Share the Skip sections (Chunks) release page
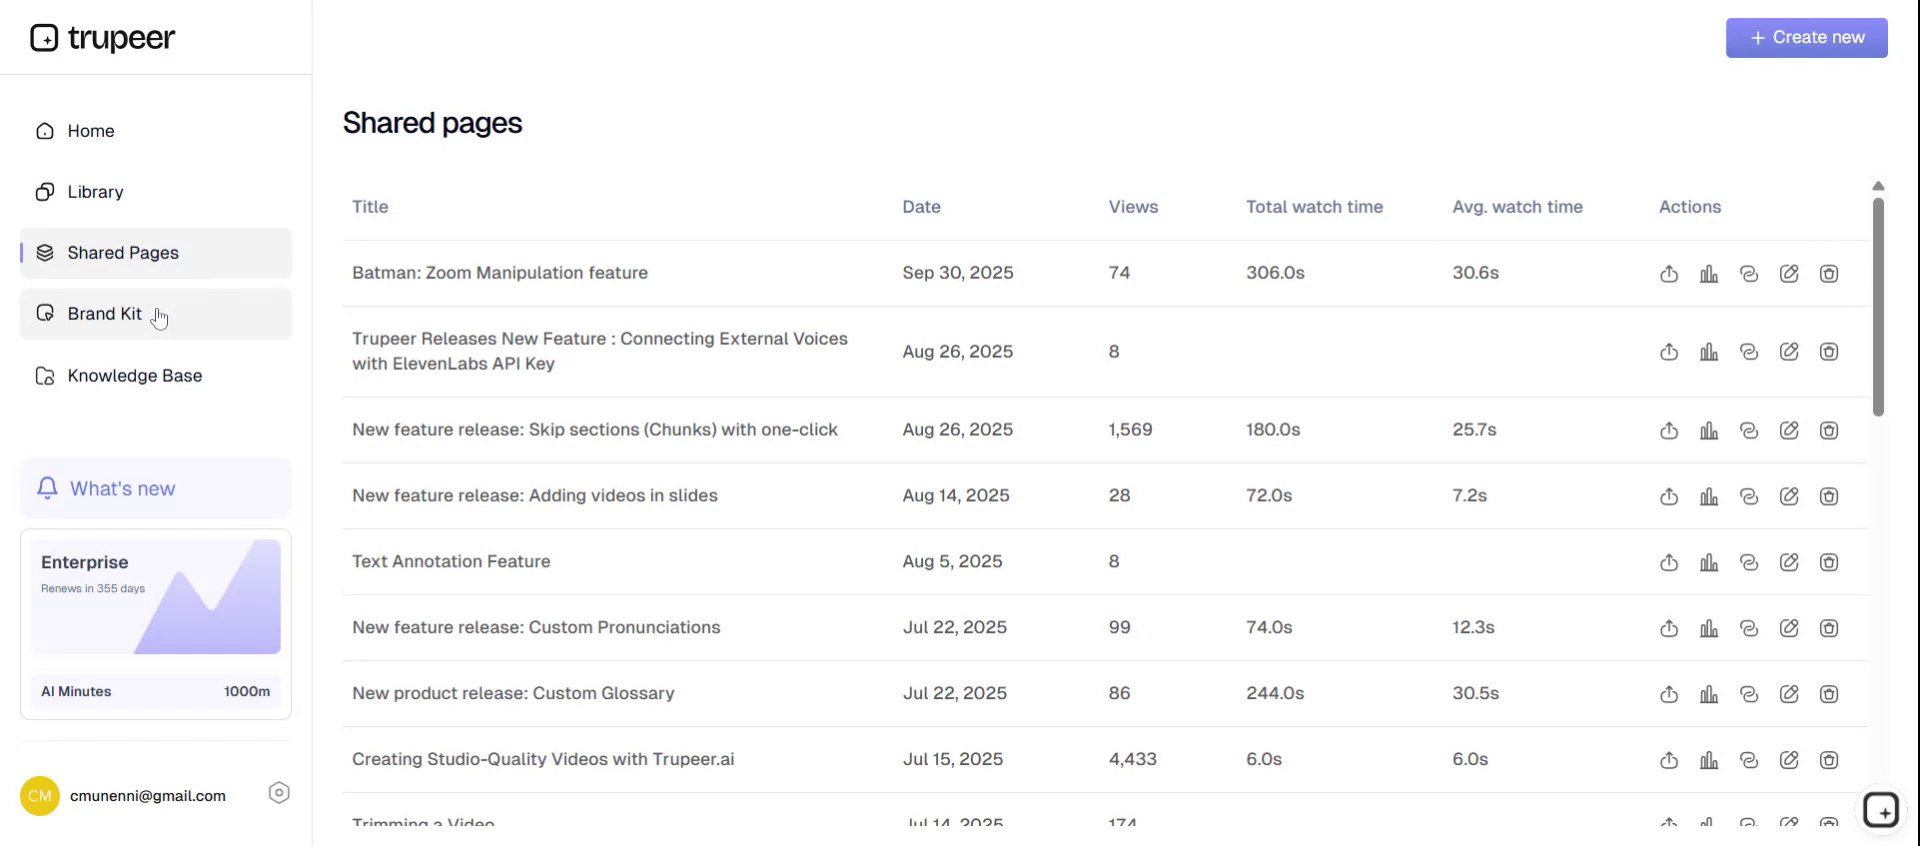The width and height of the screenshot is (1920, 846). coord(1669,430)
